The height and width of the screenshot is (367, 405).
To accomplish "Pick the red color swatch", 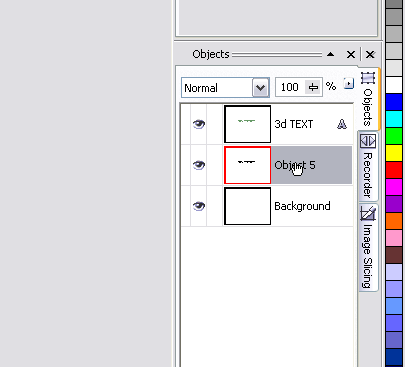I will 394,170.
